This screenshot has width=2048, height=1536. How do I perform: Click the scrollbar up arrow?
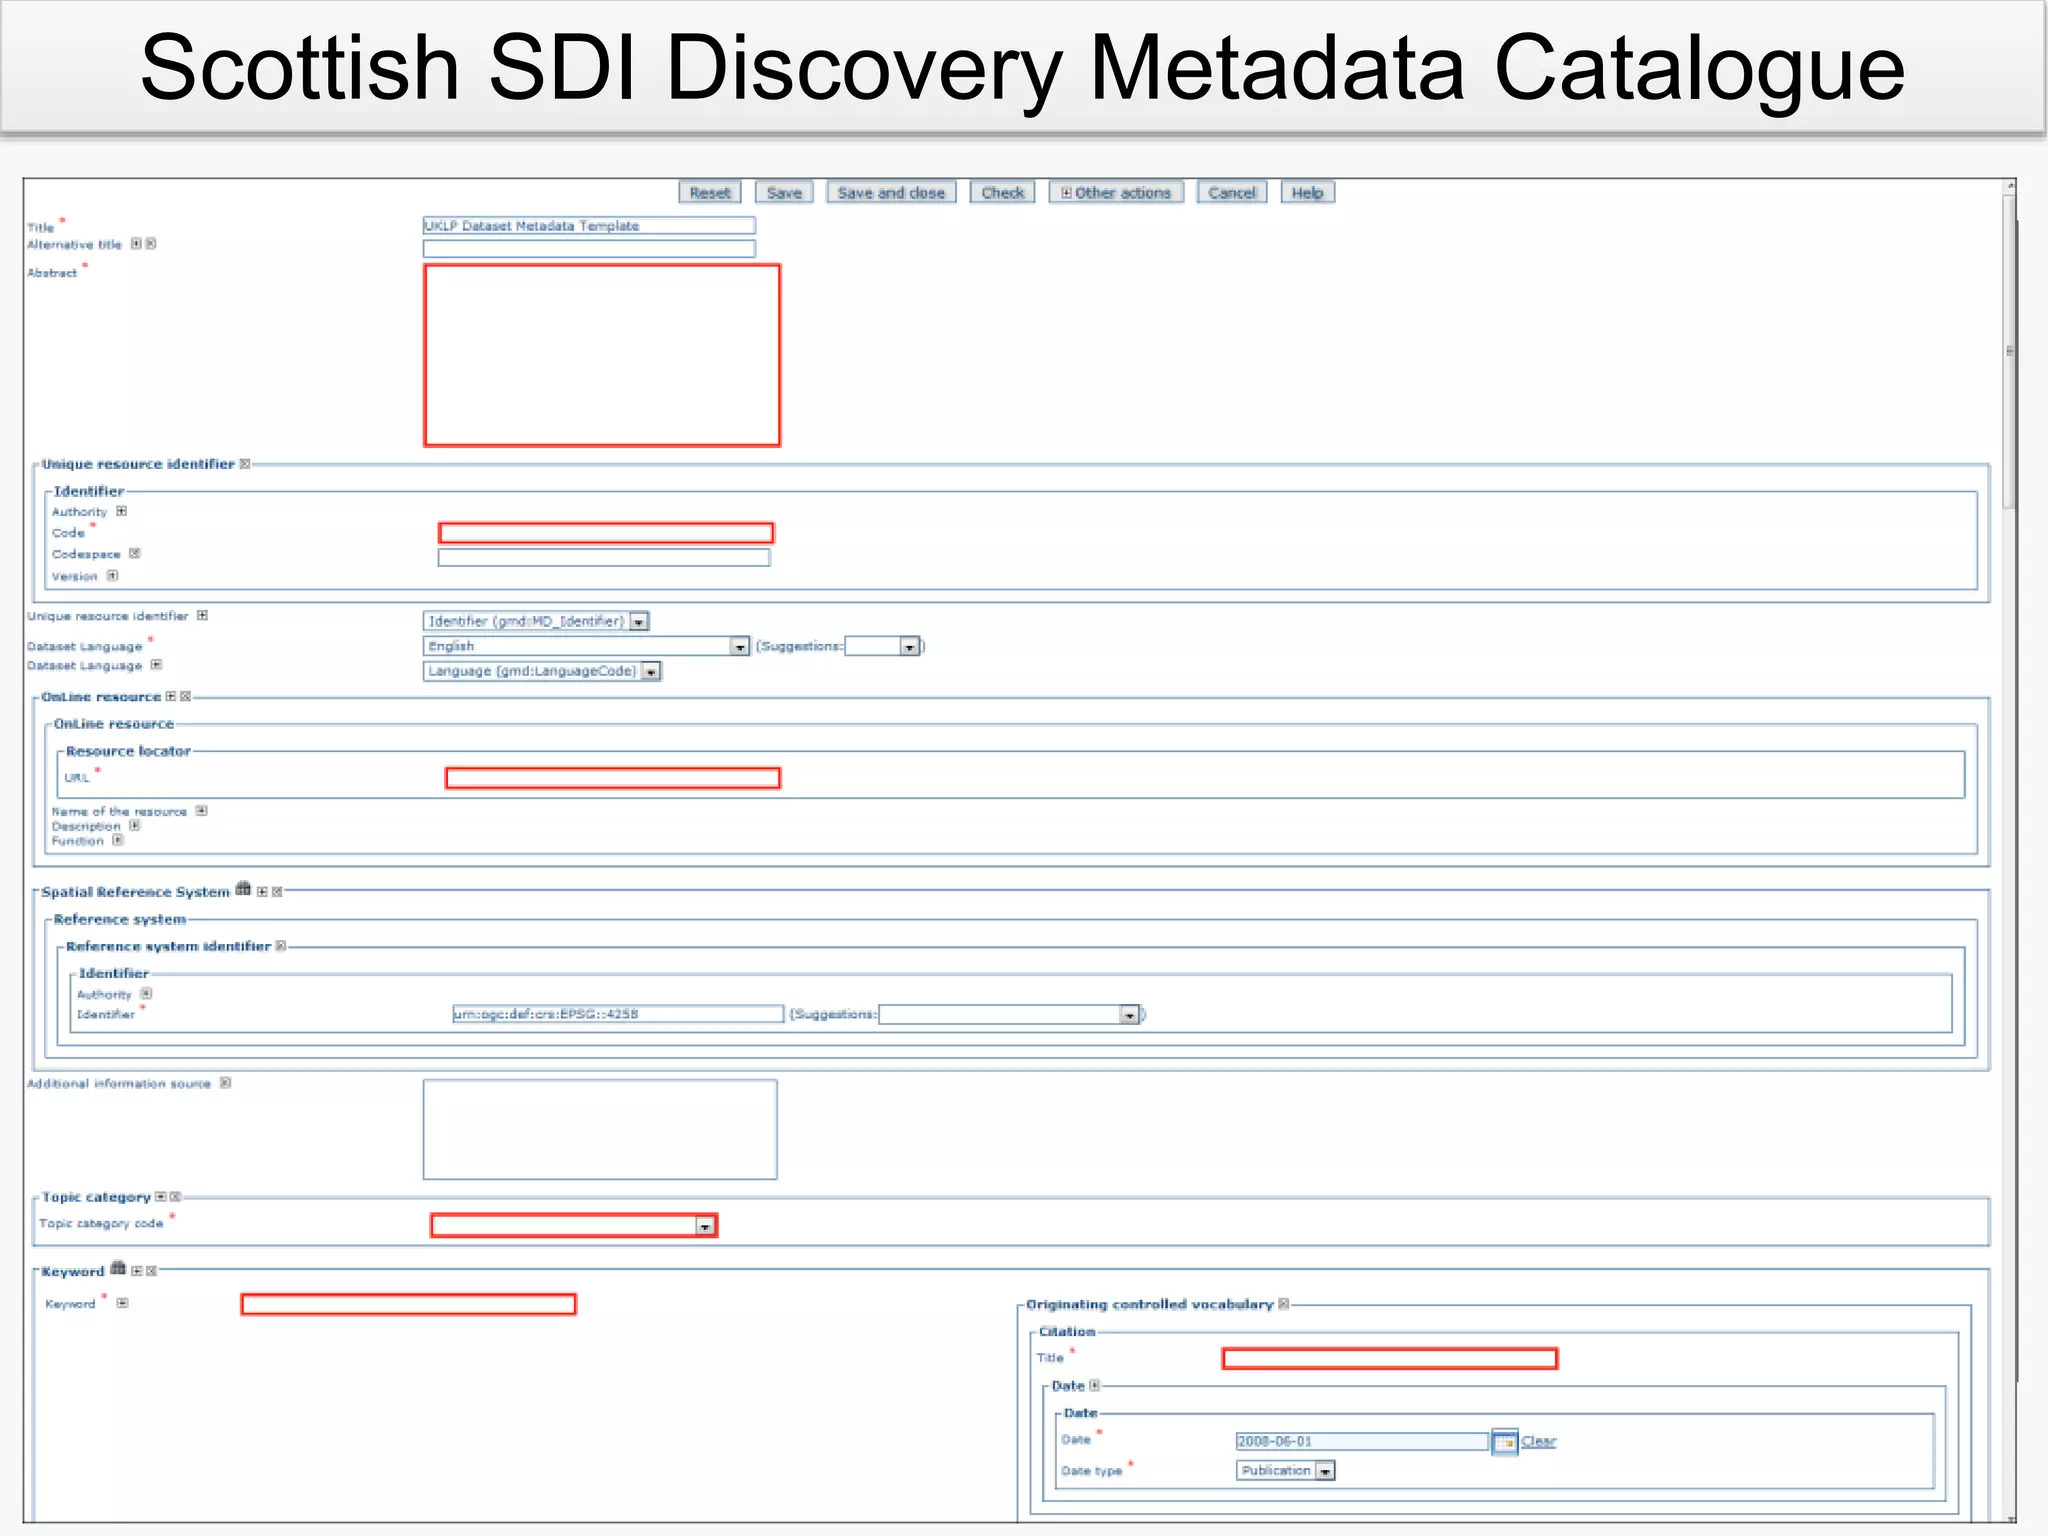pos(2010,186)
